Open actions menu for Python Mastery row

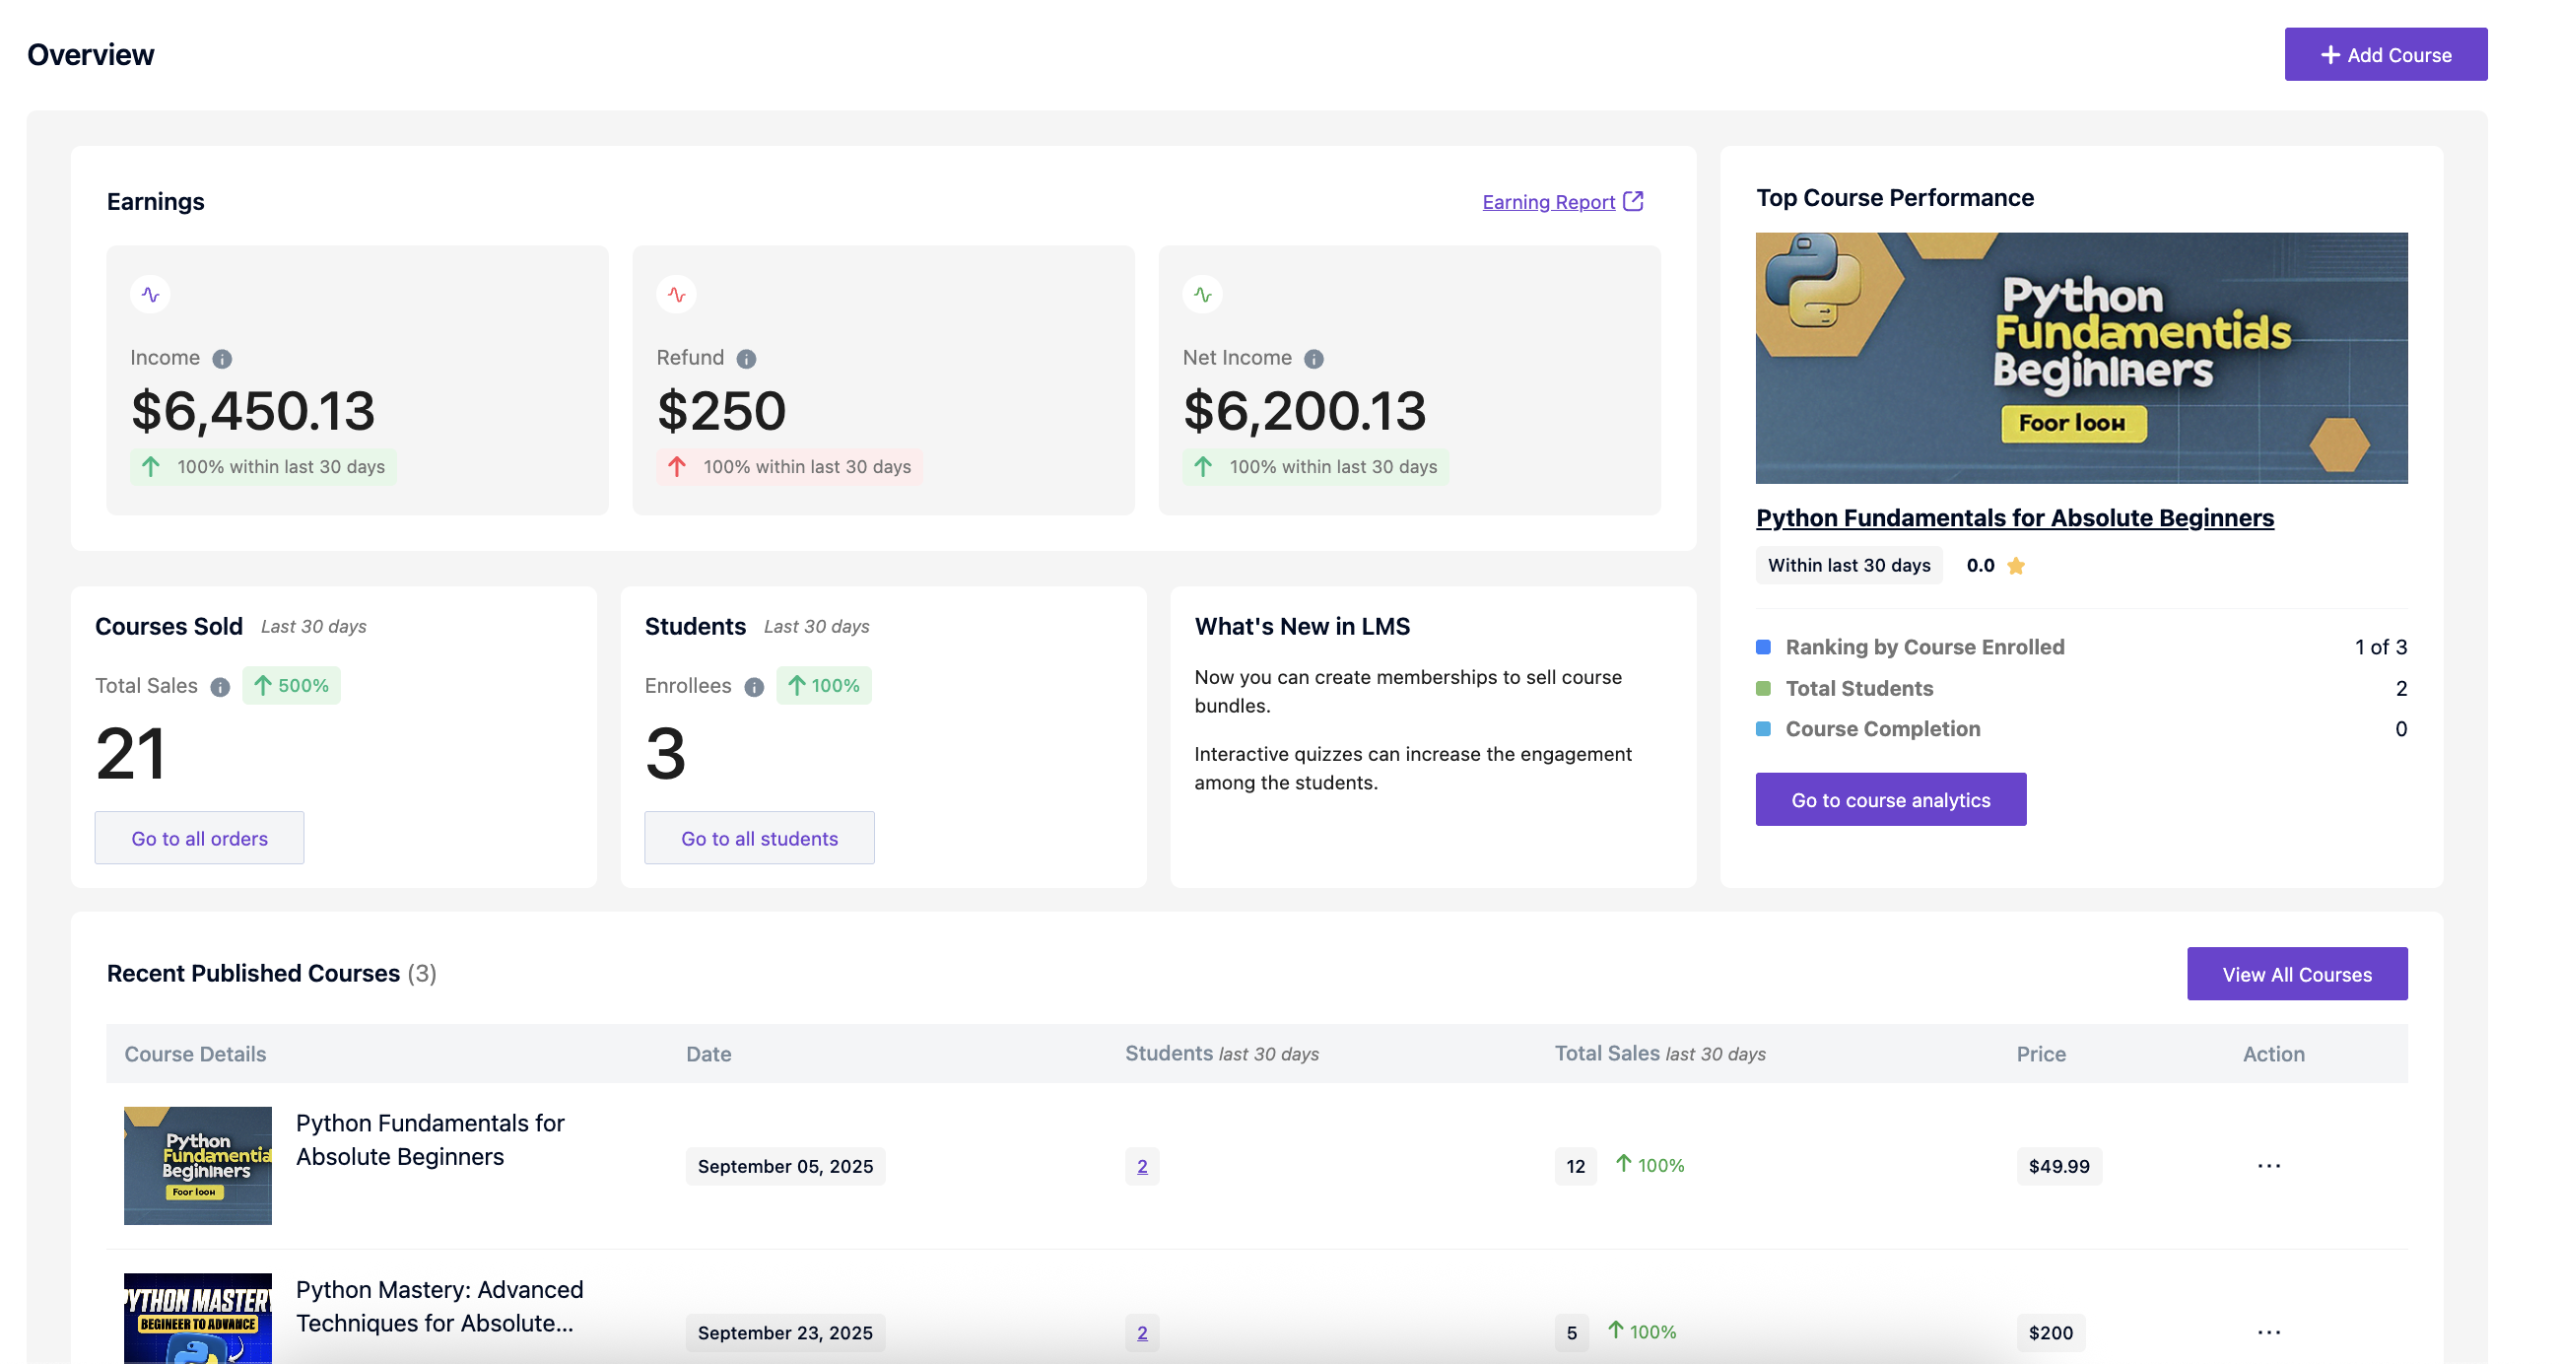(x=2268, y=1332)
